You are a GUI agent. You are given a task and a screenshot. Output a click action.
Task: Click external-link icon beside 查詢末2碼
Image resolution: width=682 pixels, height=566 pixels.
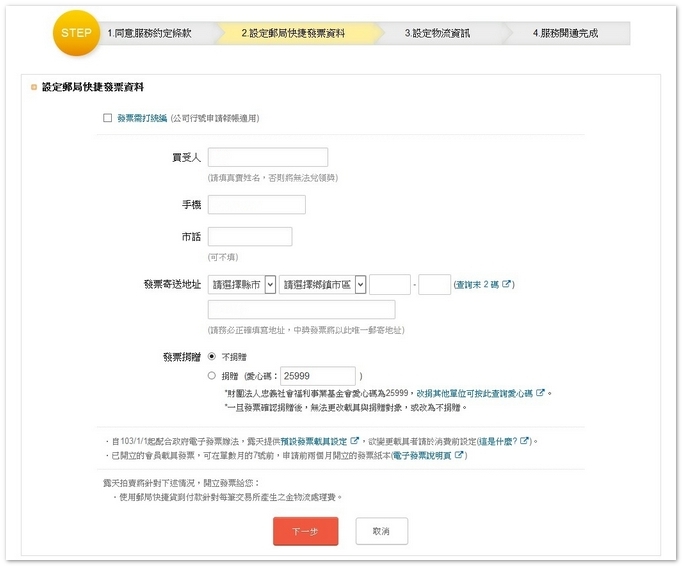click(507, 285)
